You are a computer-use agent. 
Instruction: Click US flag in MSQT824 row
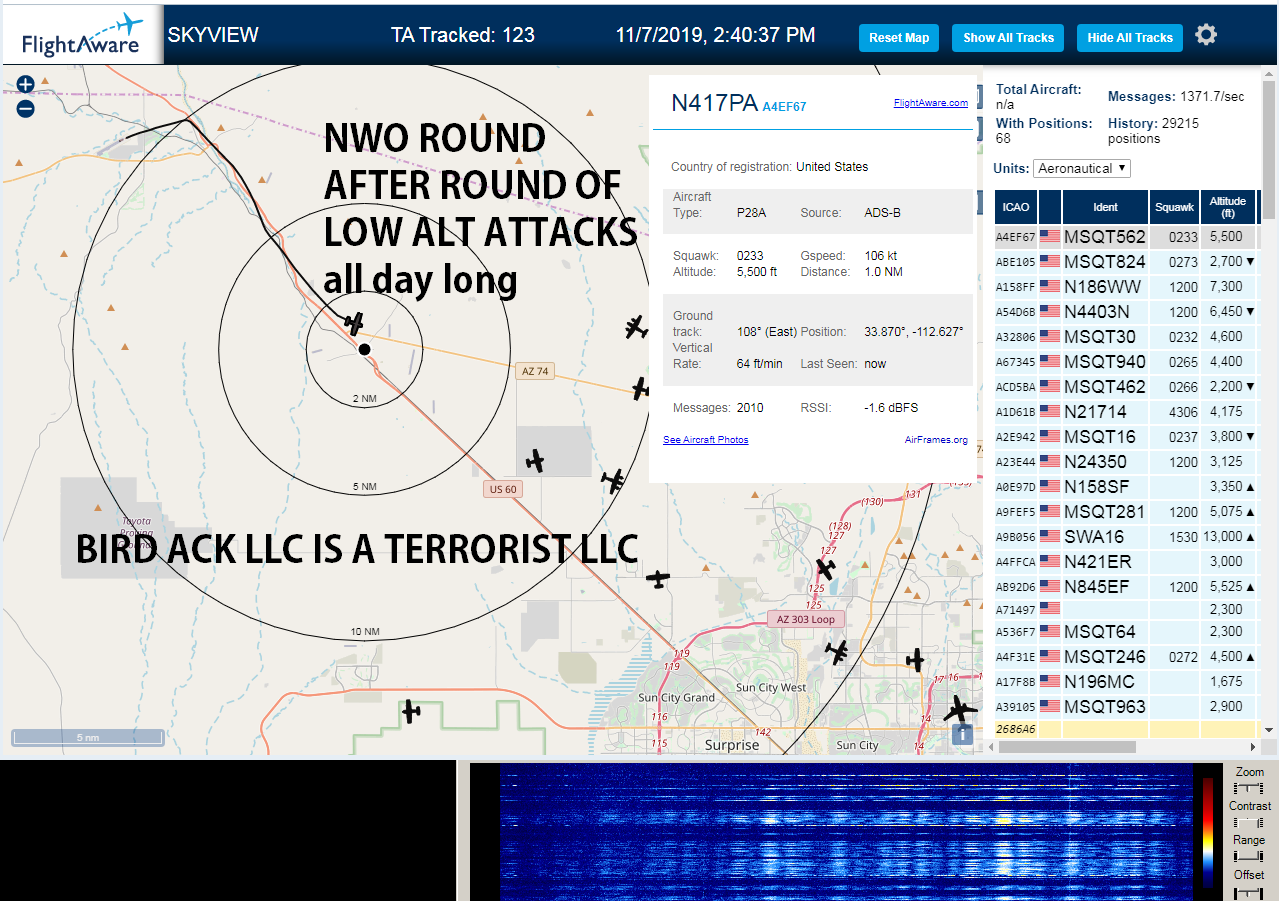point(1050,262)
